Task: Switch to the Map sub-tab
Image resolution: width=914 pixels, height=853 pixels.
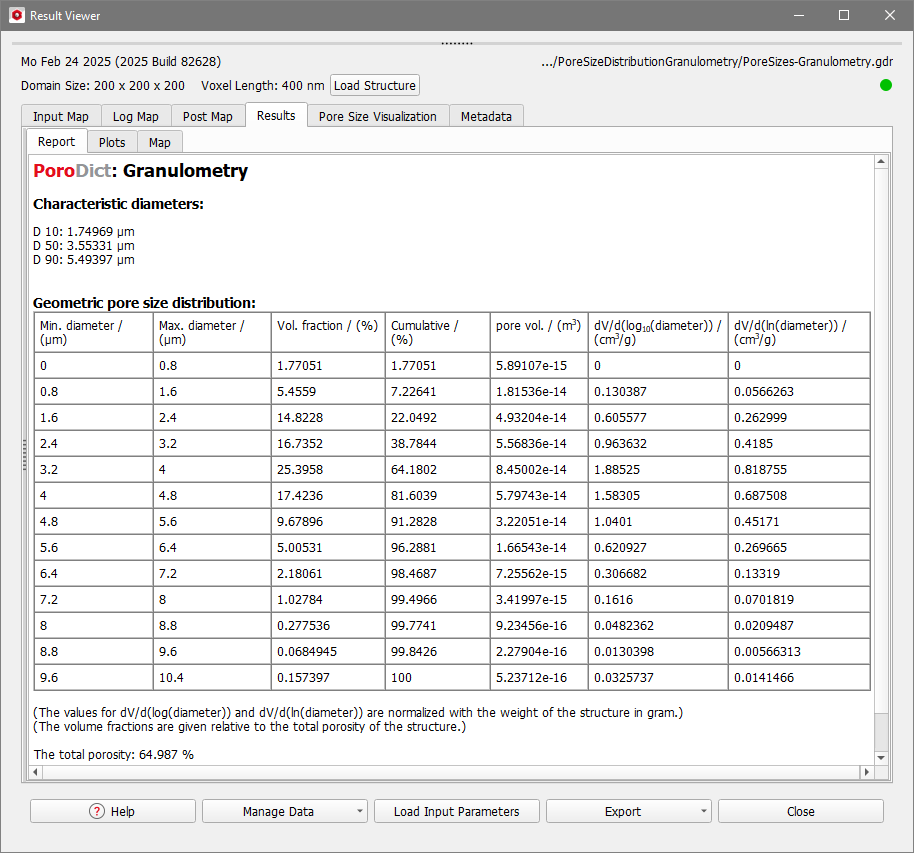Action: [x=160, y=142]
